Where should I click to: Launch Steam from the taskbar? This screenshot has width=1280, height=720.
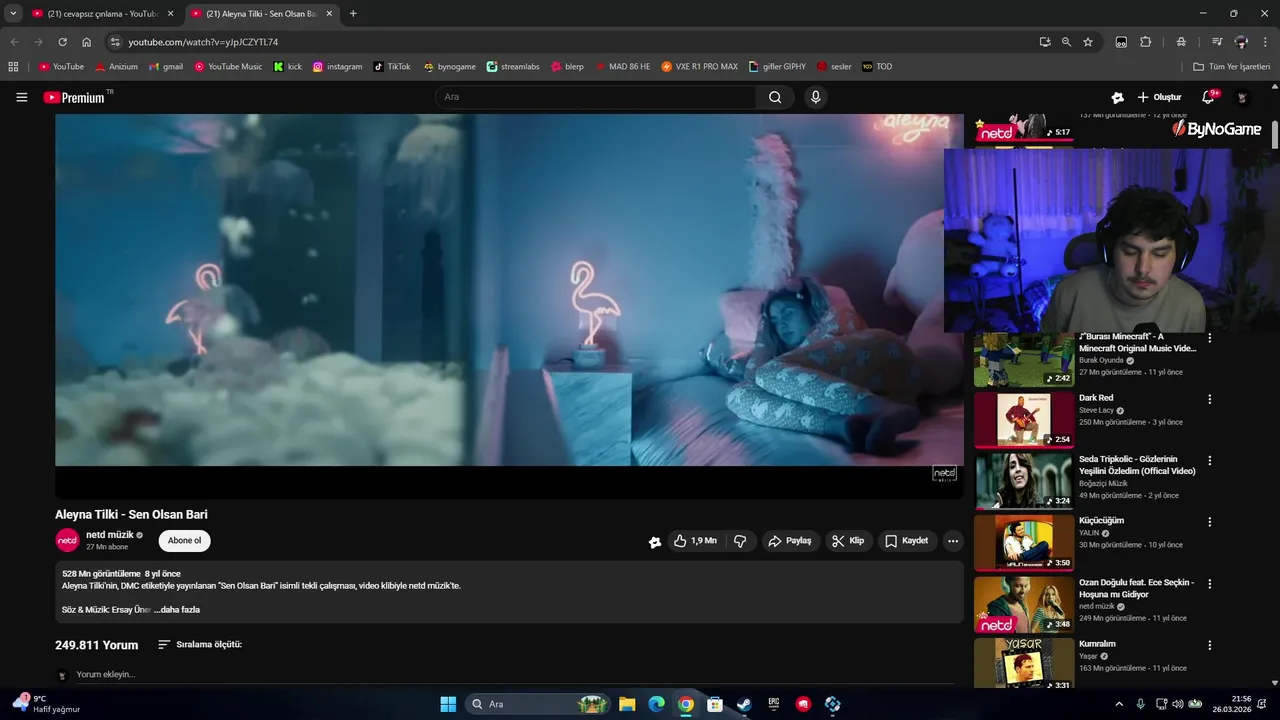744,704
